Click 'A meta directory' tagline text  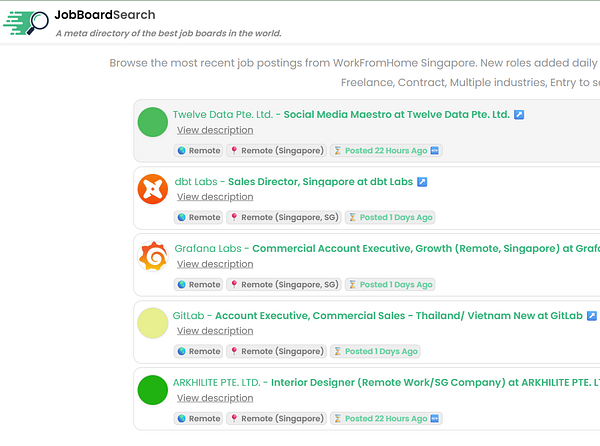pos(169,33)
